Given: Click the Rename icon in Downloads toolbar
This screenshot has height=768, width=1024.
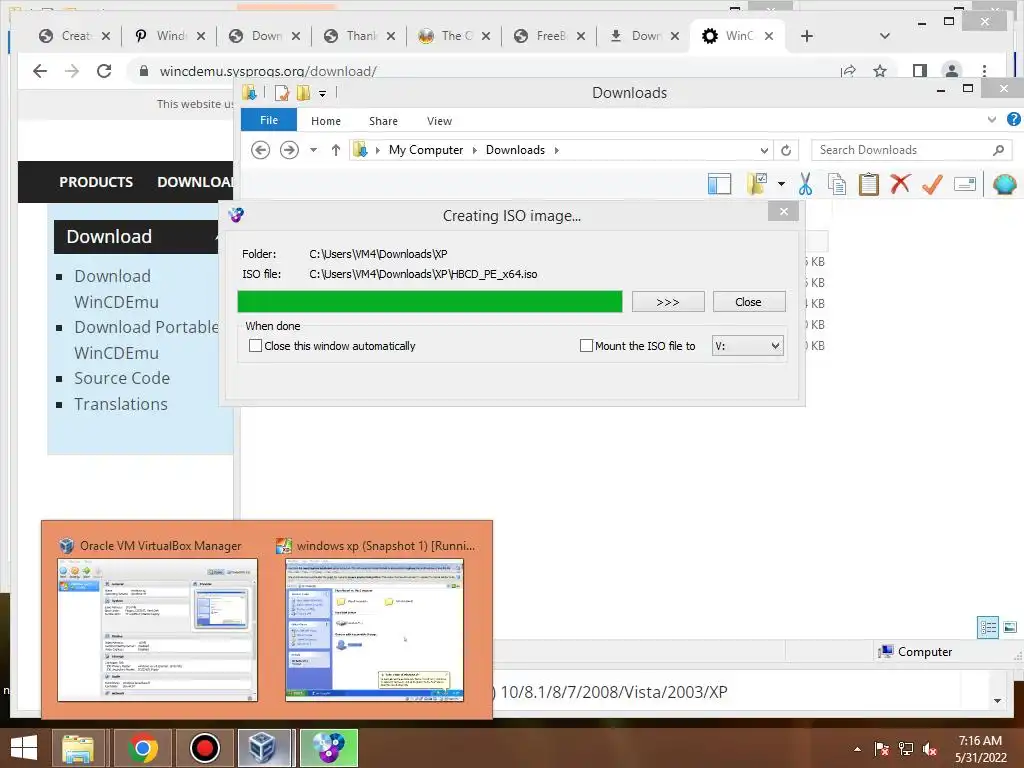Looking at the screenshot, I should pos(965,184).
